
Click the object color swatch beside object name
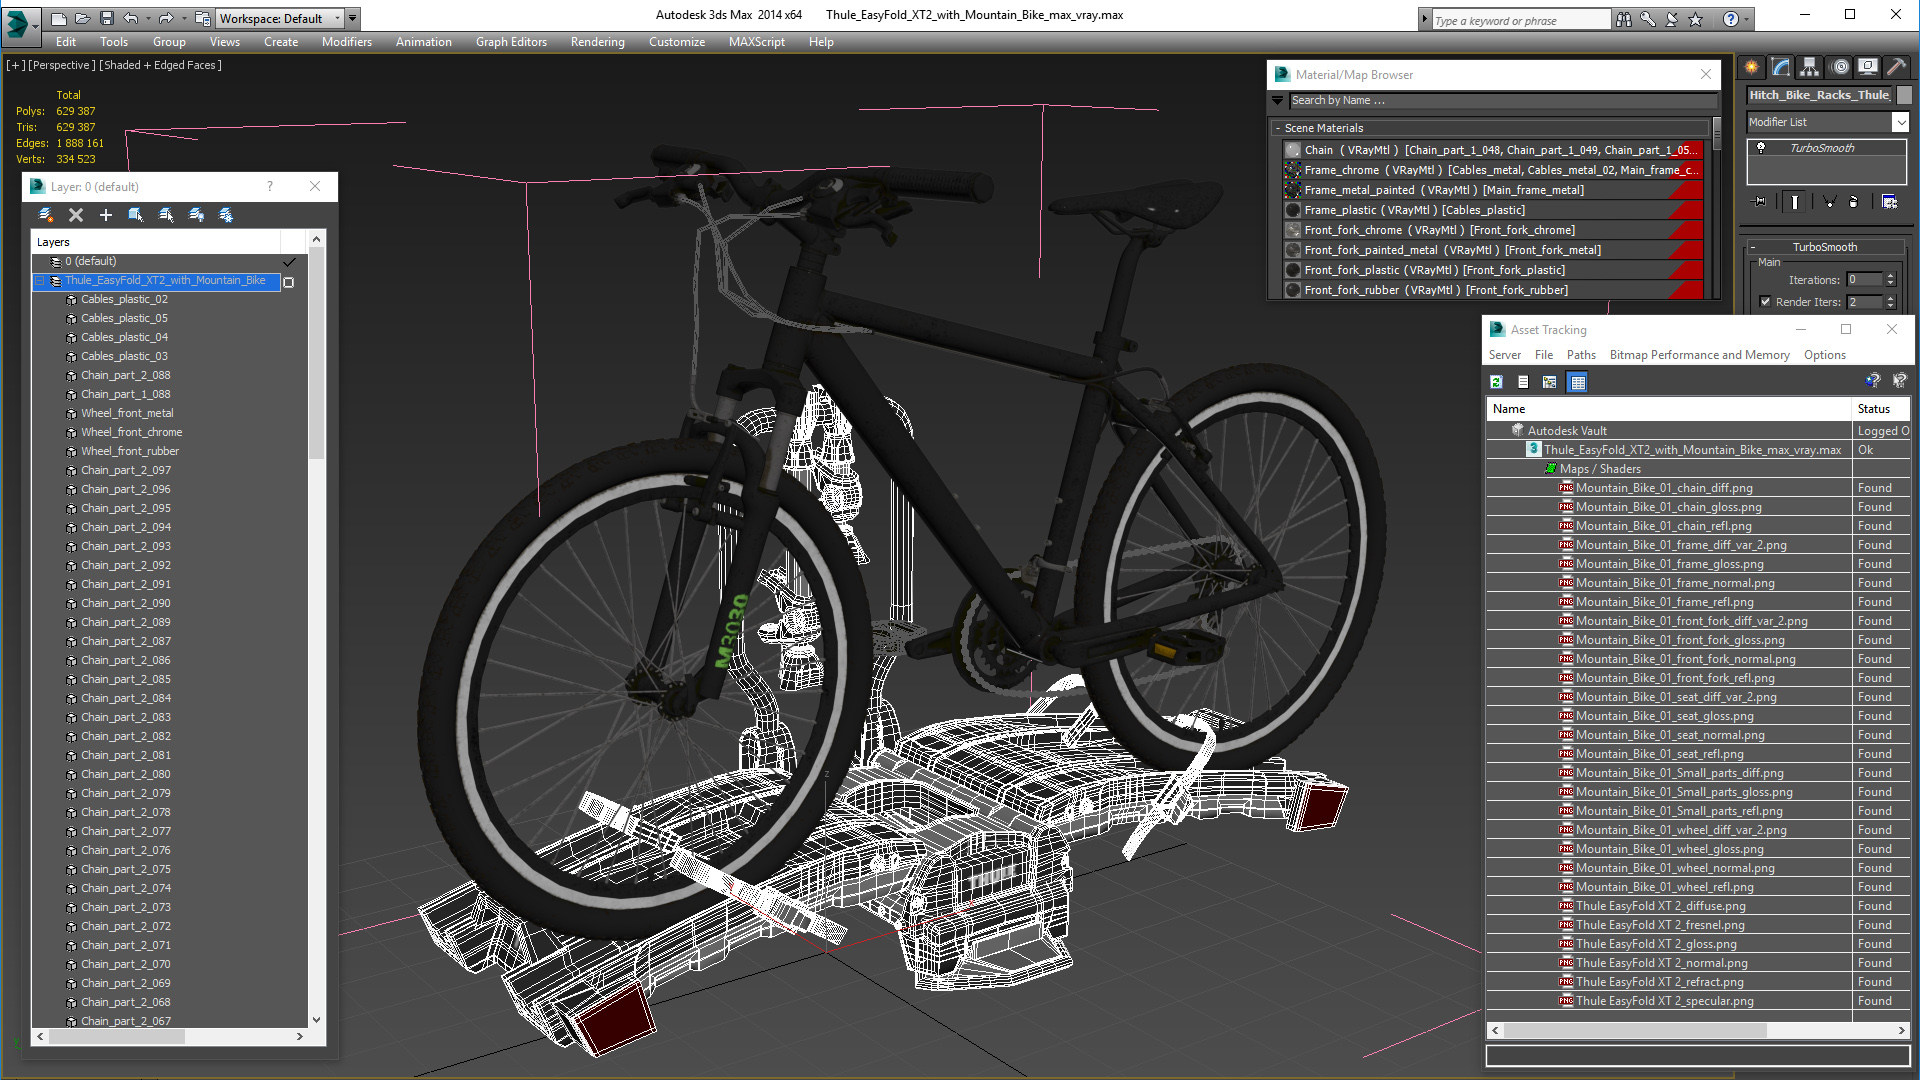(x=1904, y=95)
